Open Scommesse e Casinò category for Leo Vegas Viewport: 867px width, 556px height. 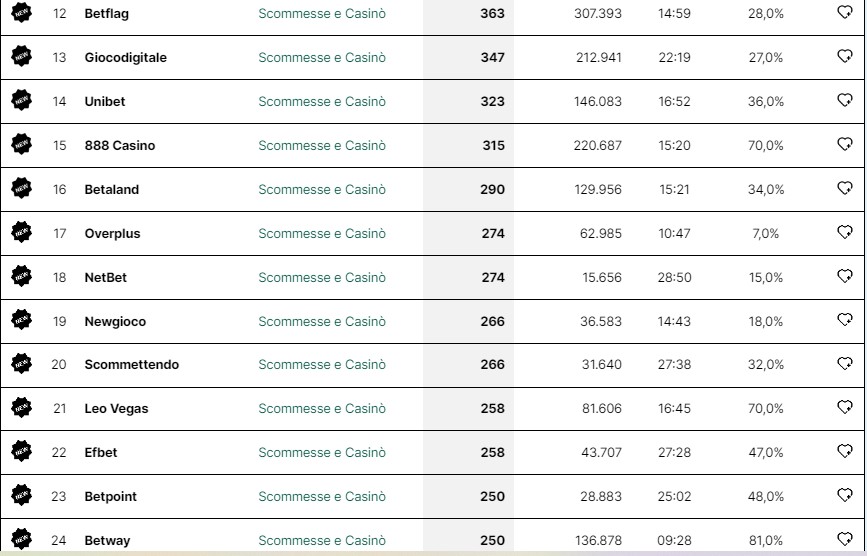click(x=322, y=408)
